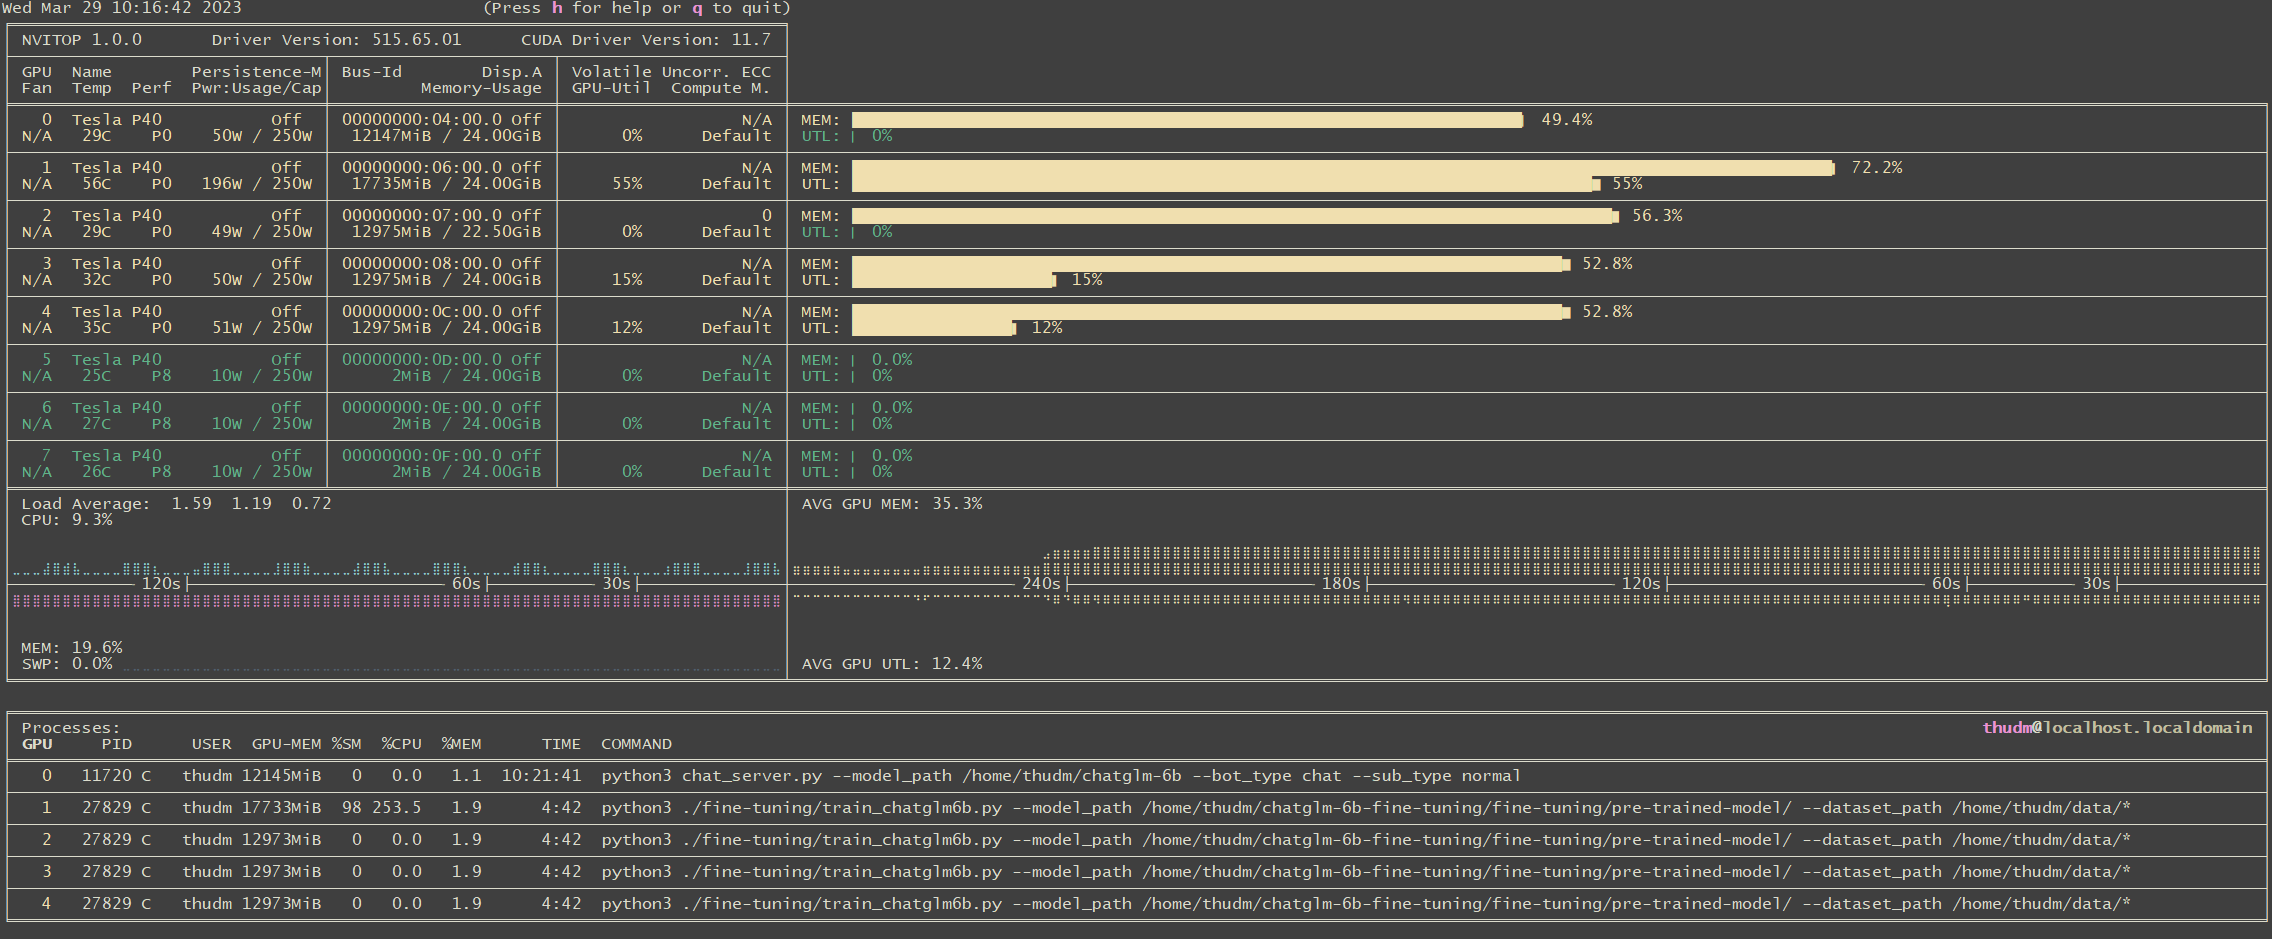Click the 'GPU-MEM' column header
The width and height of the screenshot is (2272, 939).
coord(286,744)
